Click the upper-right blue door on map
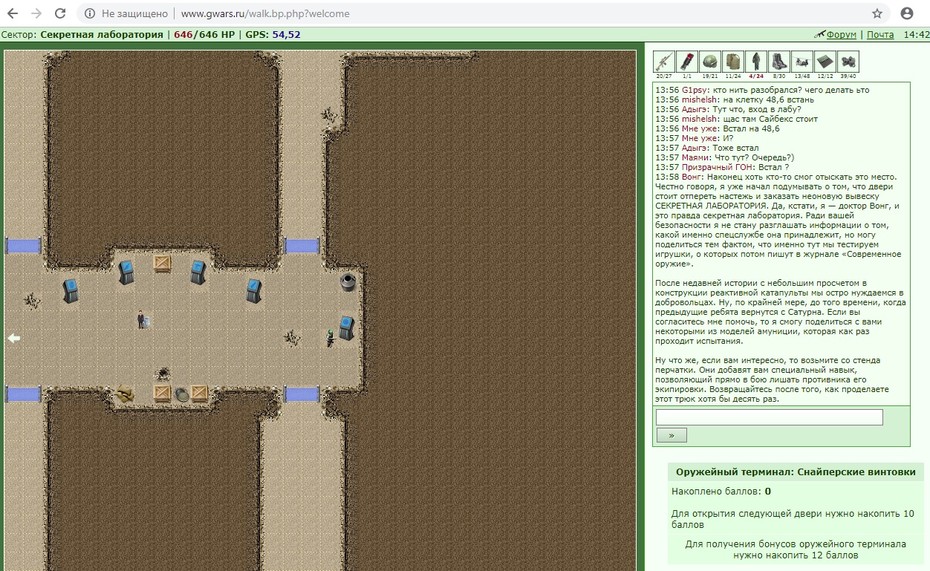The image size is (930, 571). point(302,245)
